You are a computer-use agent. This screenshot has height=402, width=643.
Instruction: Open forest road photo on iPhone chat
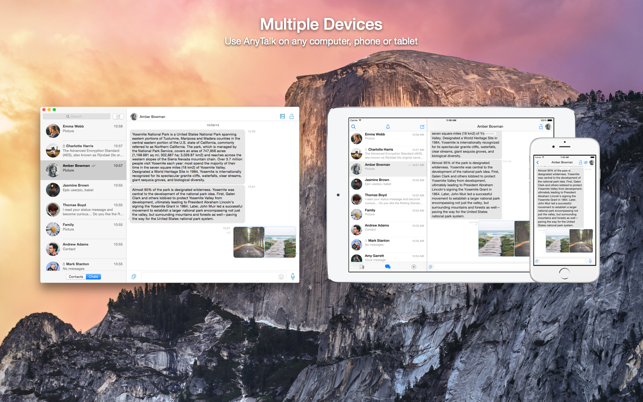pyautogui.click(x=581, y=241)
